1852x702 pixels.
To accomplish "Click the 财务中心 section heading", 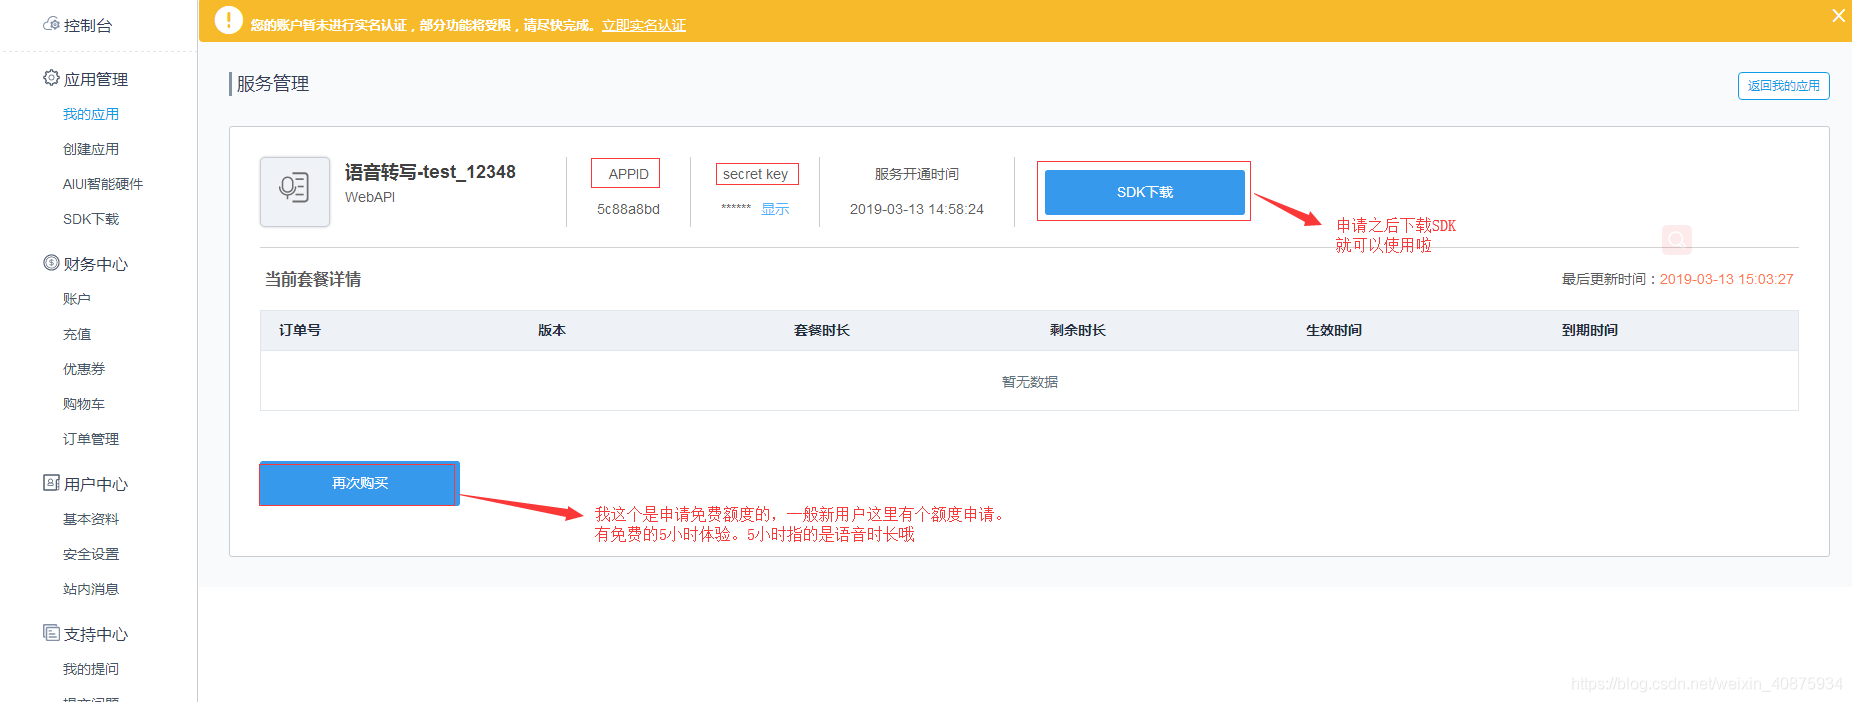I will [x=96, y=264].
